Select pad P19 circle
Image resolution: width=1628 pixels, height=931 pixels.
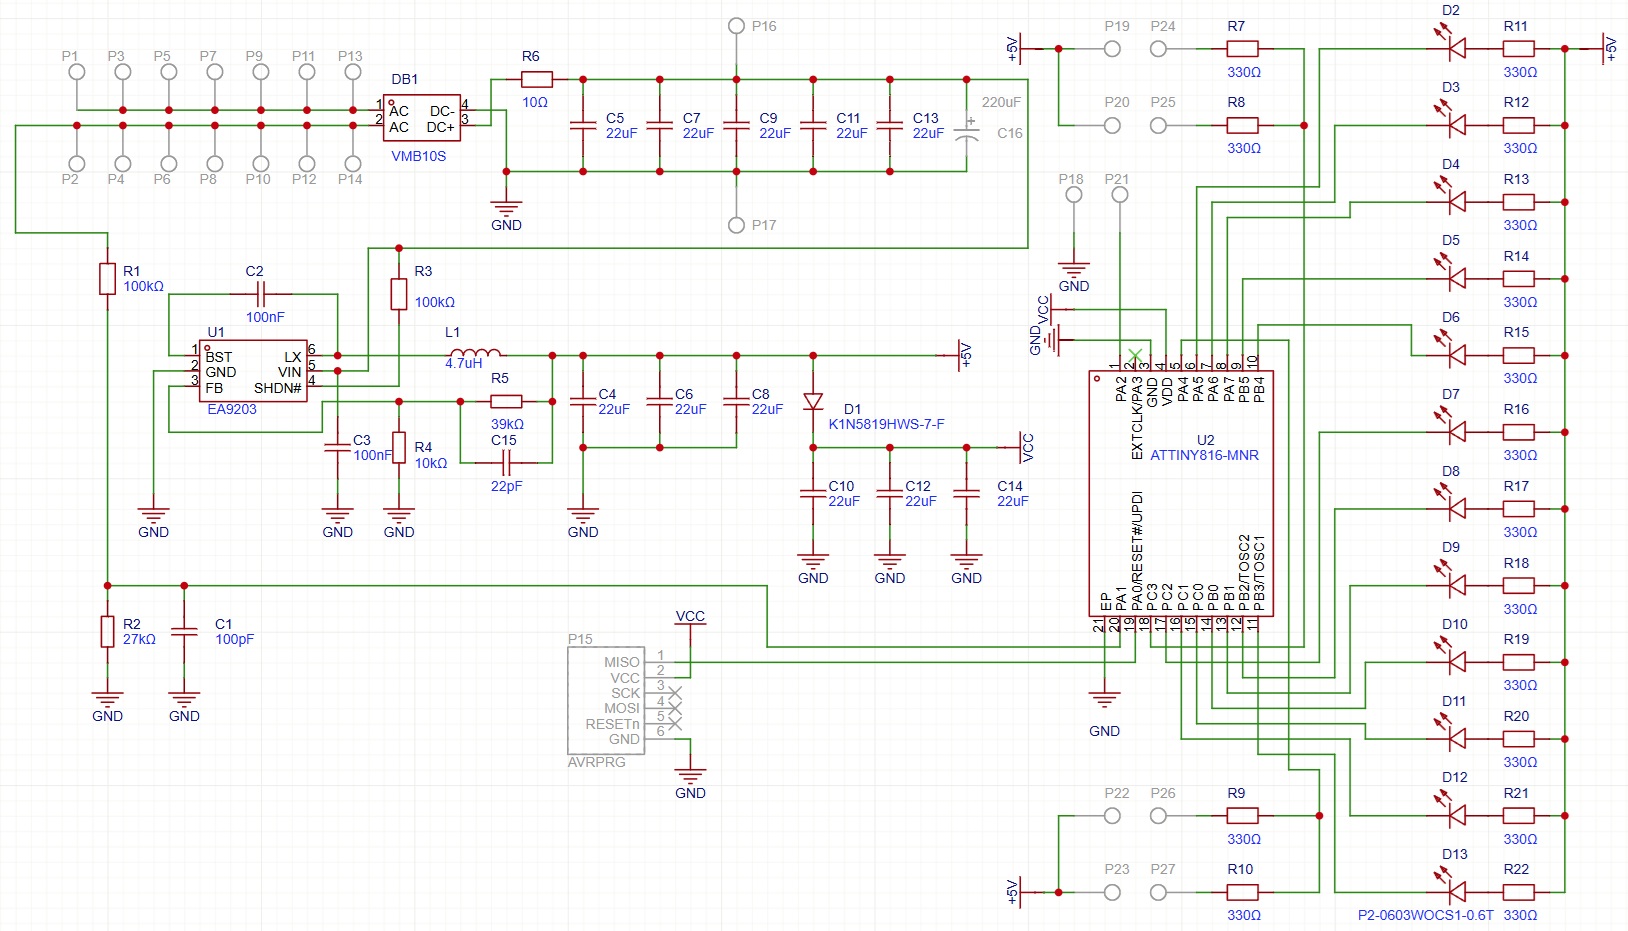coord(1112,48)
